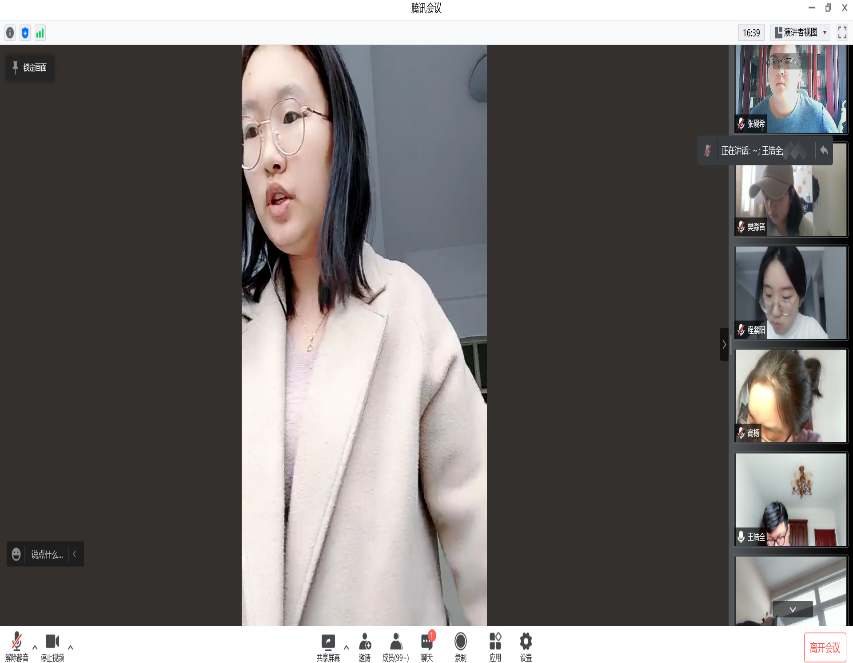Toggle the pin video button
853x663 pixels.
(x=29, y=68)
